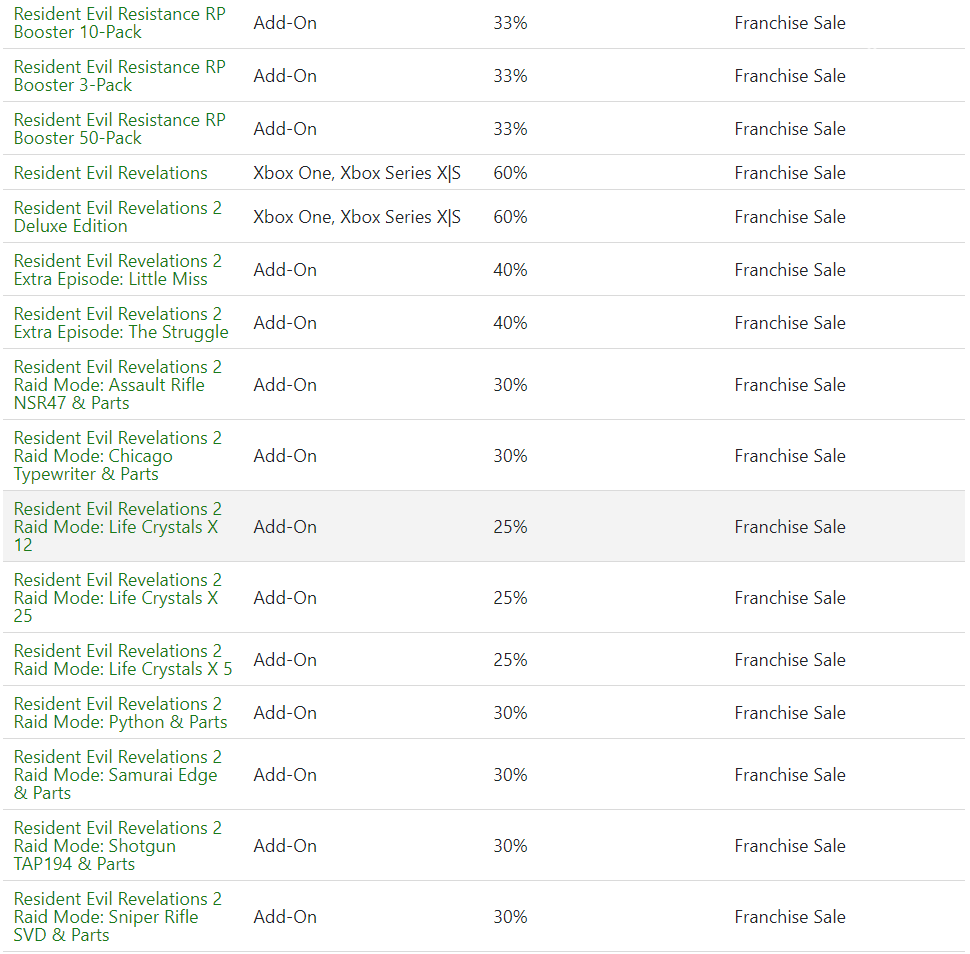Click Xbox One, Xbox Series X|S cell for Deluxe Edition
Viewport: 970px width, 954px height.
[357, 217]
